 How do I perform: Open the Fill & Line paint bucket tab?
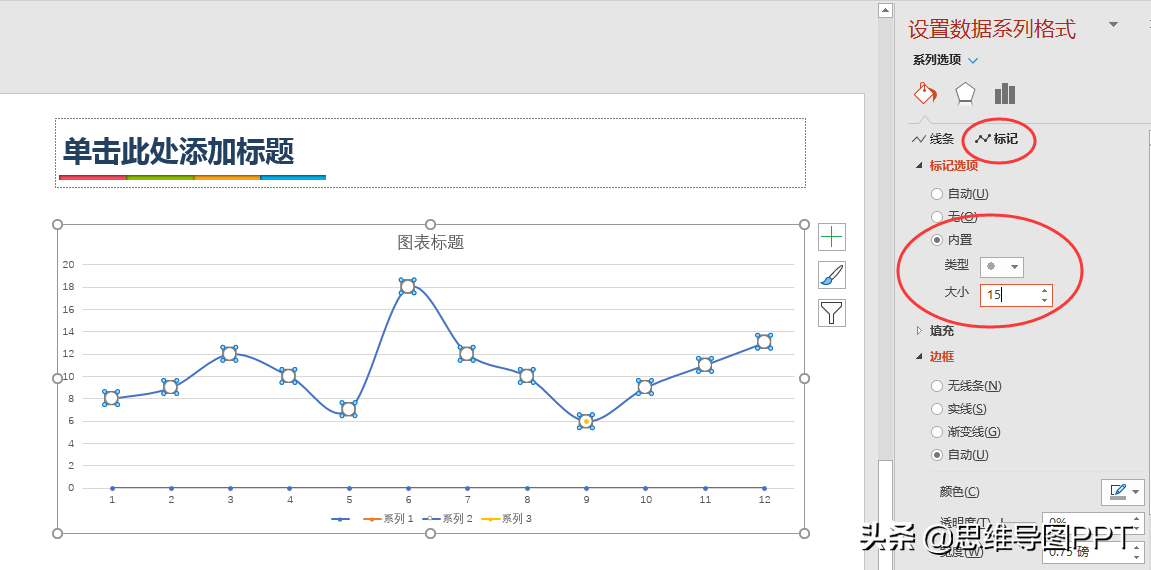[x=925, y=93]
